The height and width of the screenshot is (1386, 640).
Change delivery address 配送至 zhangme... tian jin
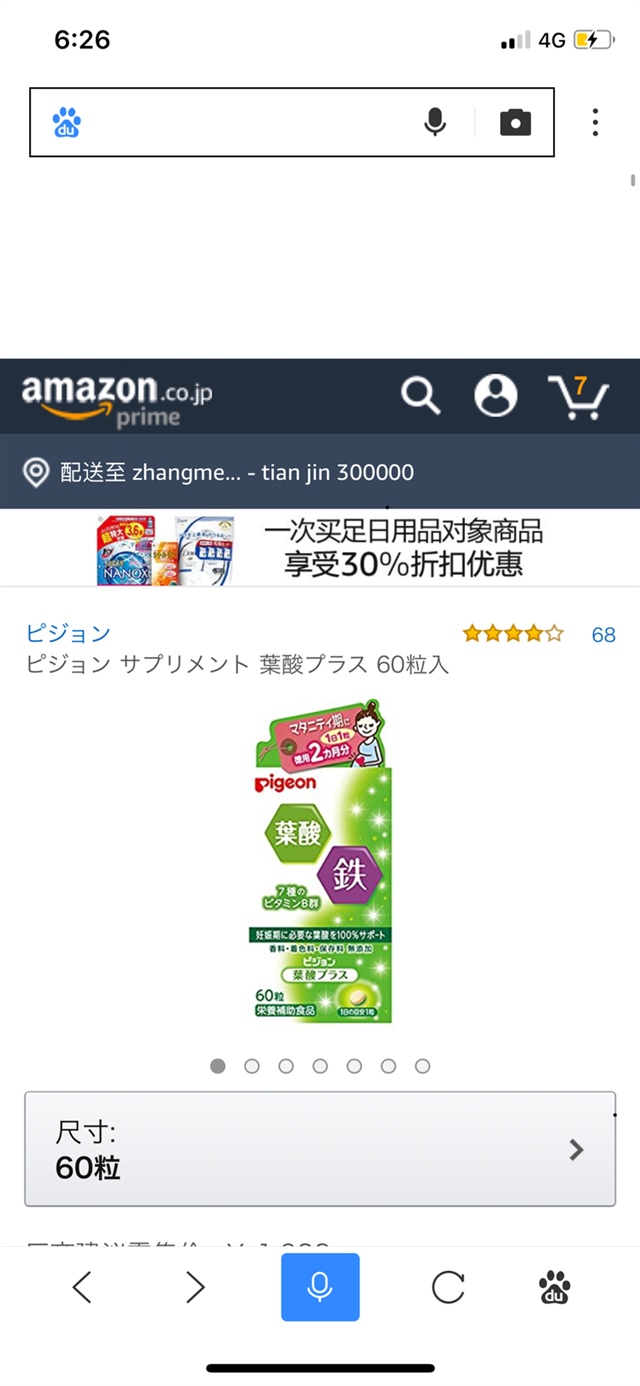coord(320,472)
